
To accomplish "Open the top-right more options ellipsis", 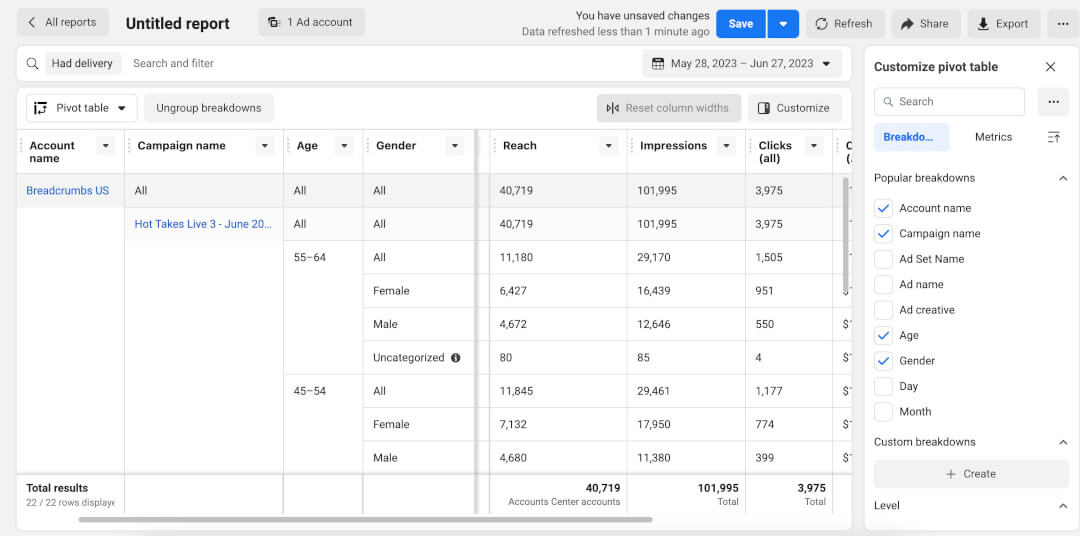I will coord(1062,24).
